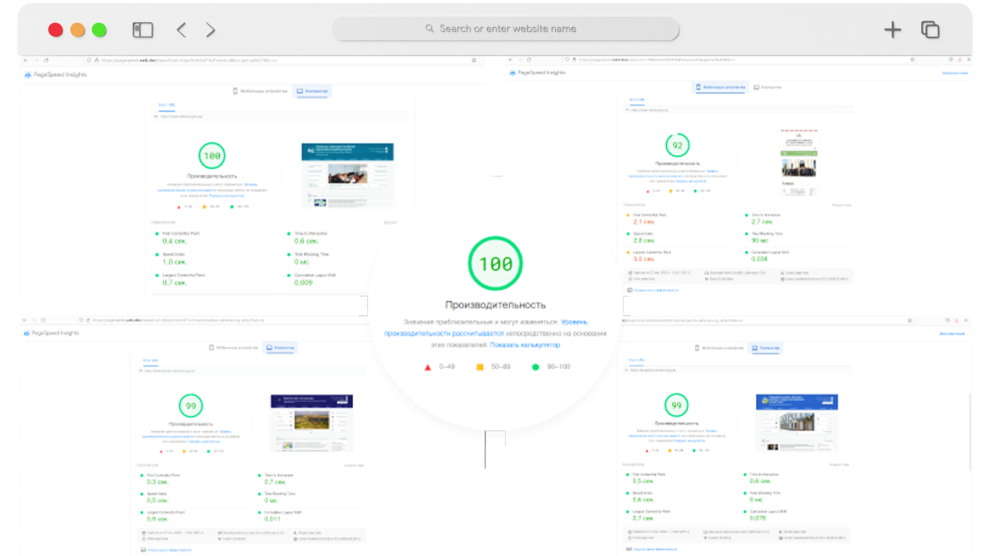Open a new tab with plus icon

(893, 30)
